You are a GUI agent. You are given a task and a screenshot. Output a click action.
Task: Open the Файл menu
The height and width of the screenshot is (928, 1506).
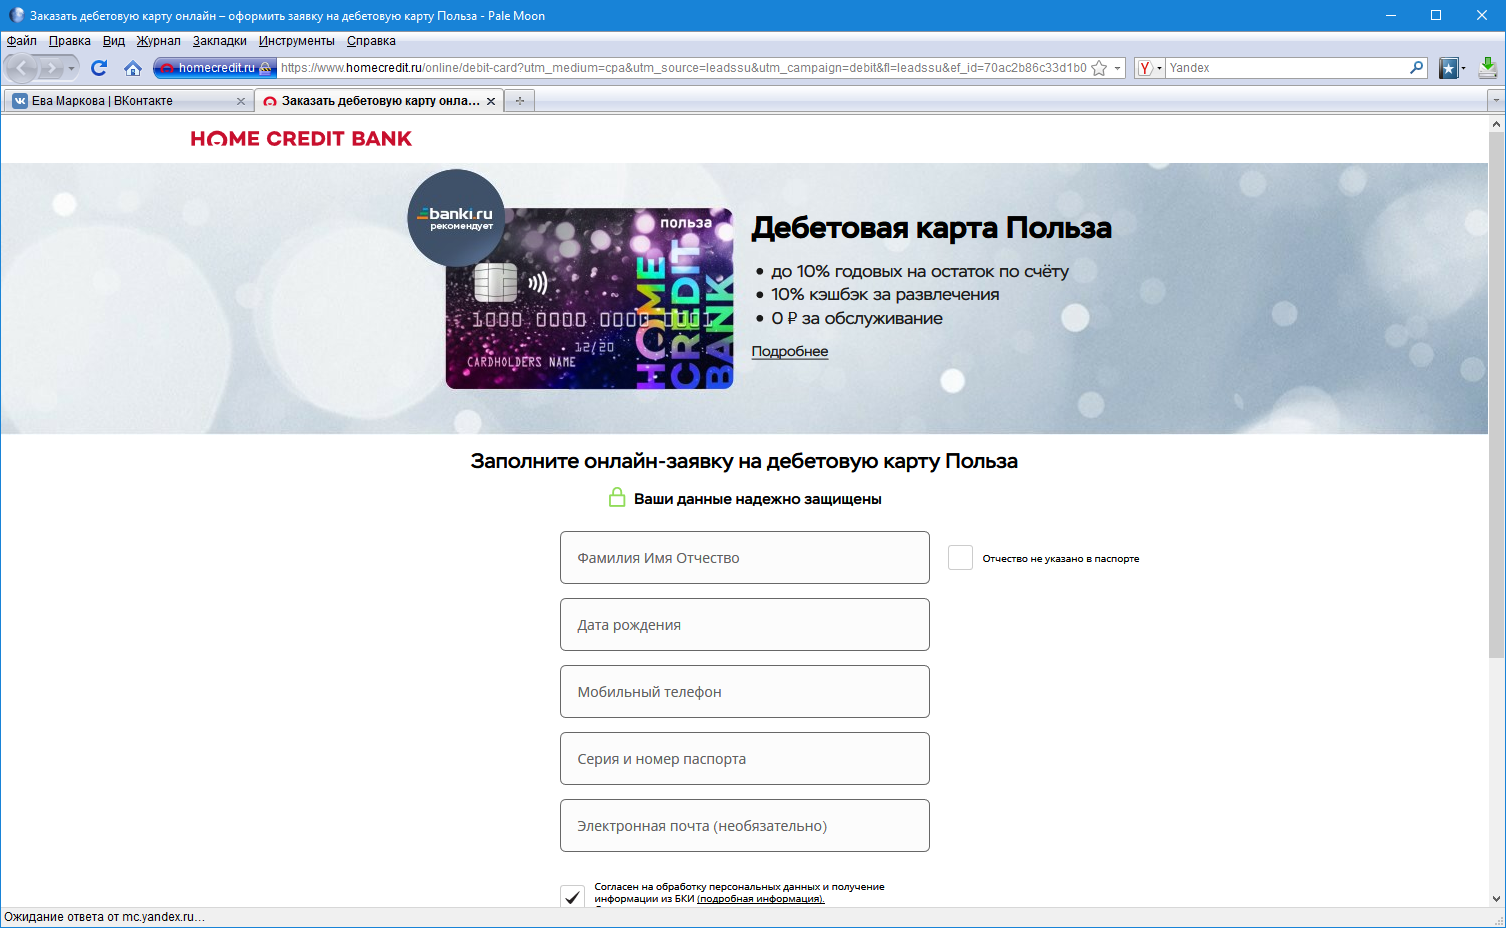pyautogui.click(x=22, y=41)
